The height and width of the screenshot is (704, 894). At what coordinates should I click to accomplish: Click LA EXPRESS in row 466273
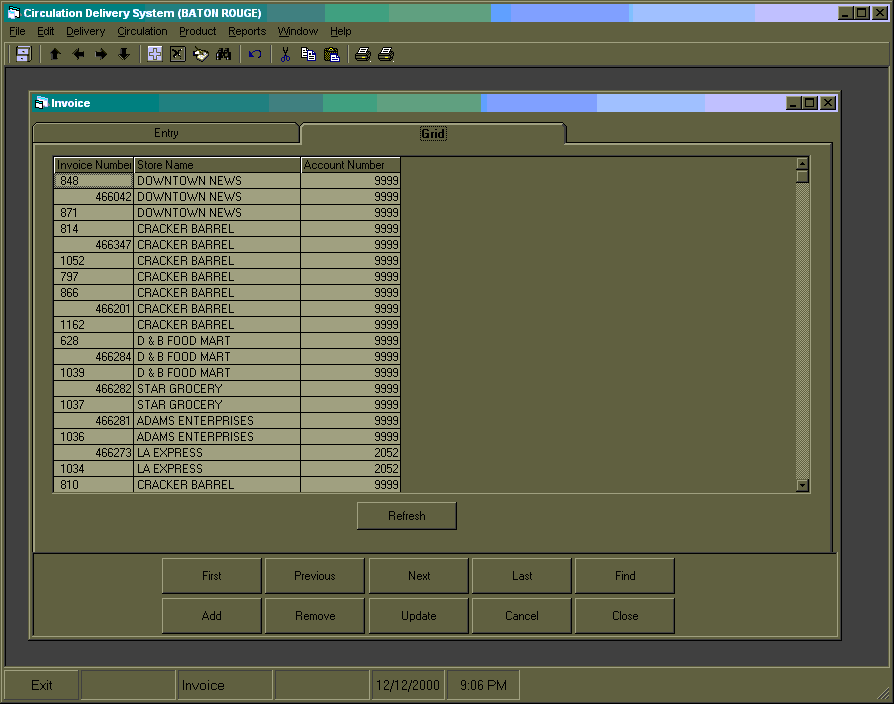(217, 453)
